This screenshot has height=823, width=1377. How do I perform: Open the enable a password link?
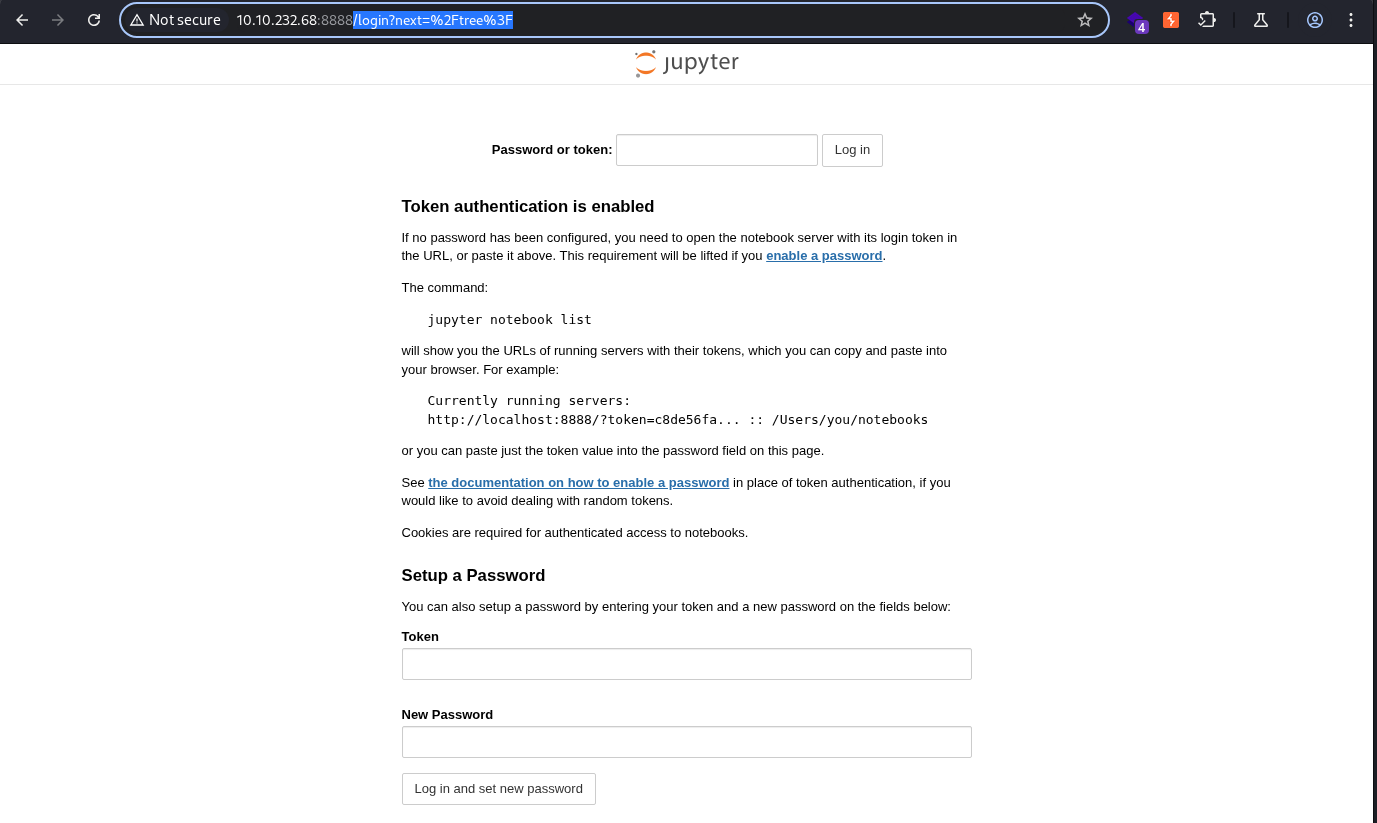tap(824, 256)
